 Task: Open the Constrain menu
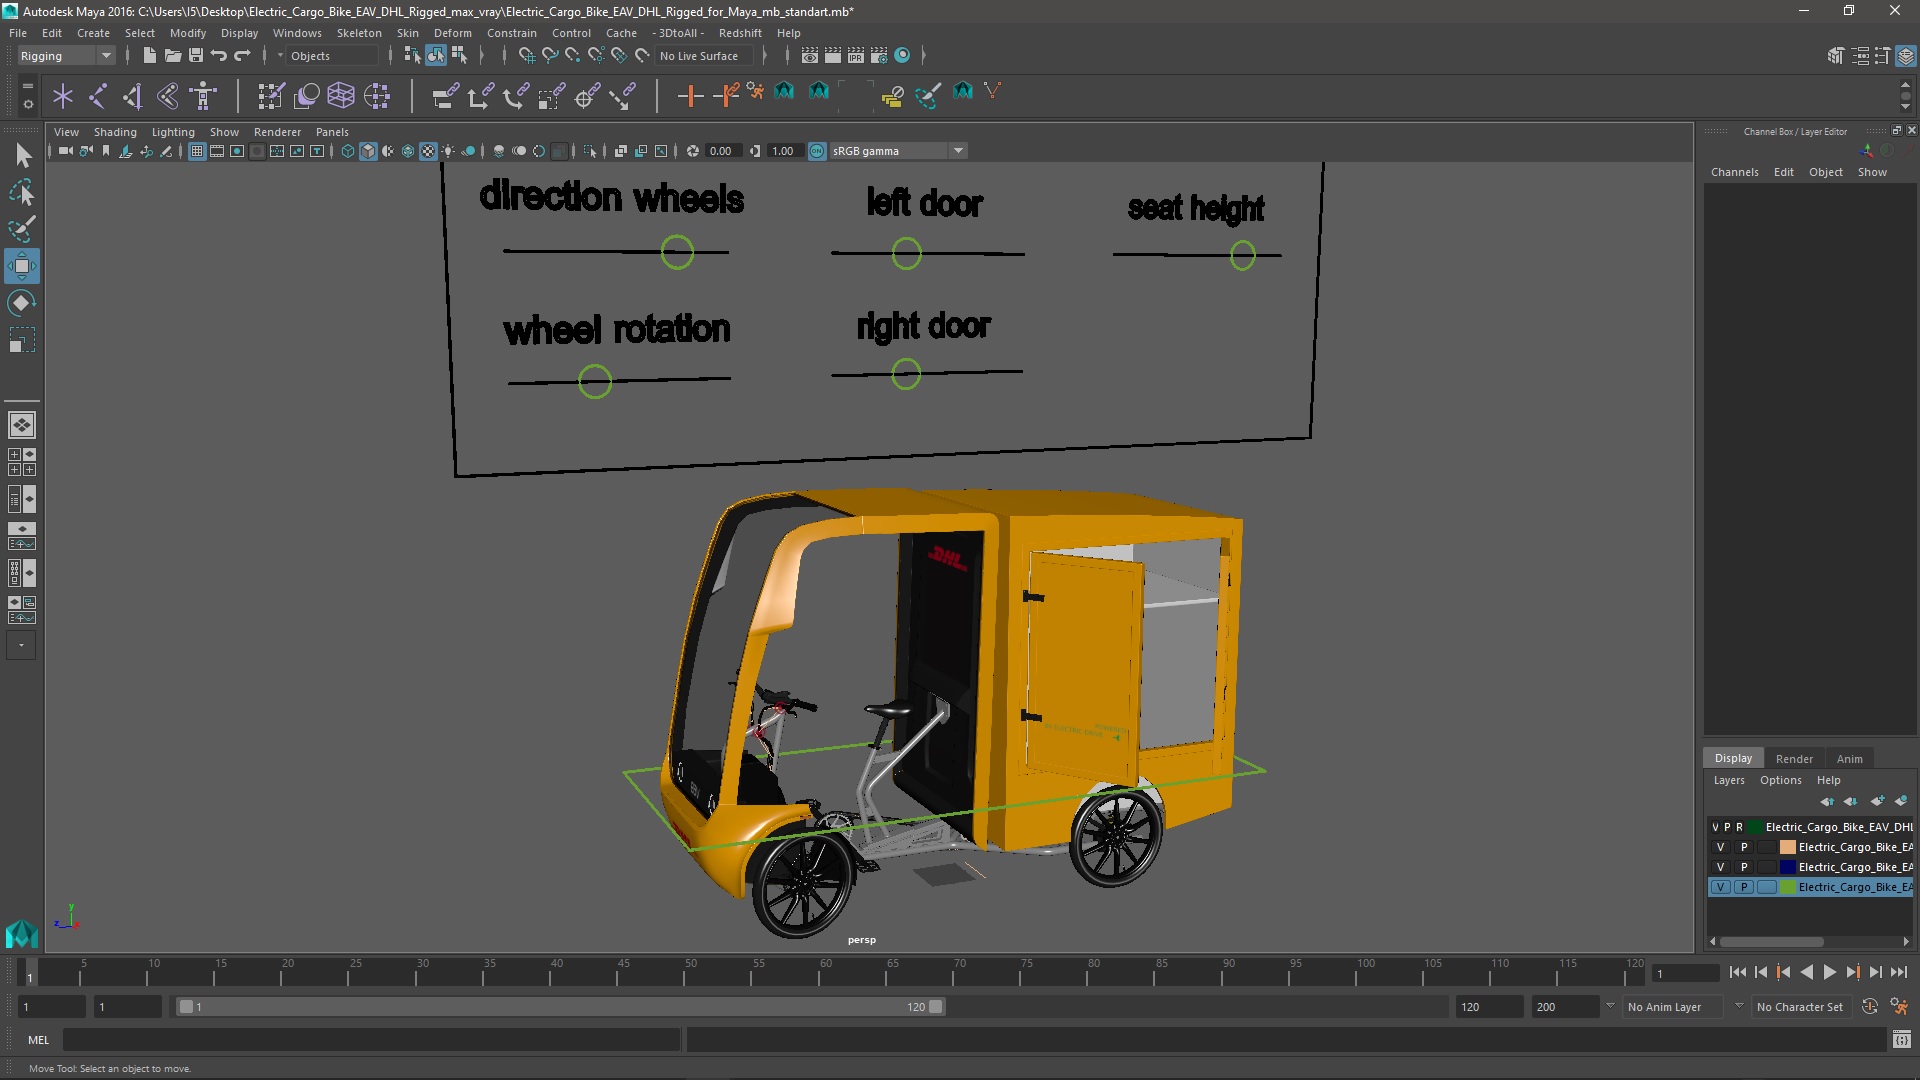pos(511,33)
